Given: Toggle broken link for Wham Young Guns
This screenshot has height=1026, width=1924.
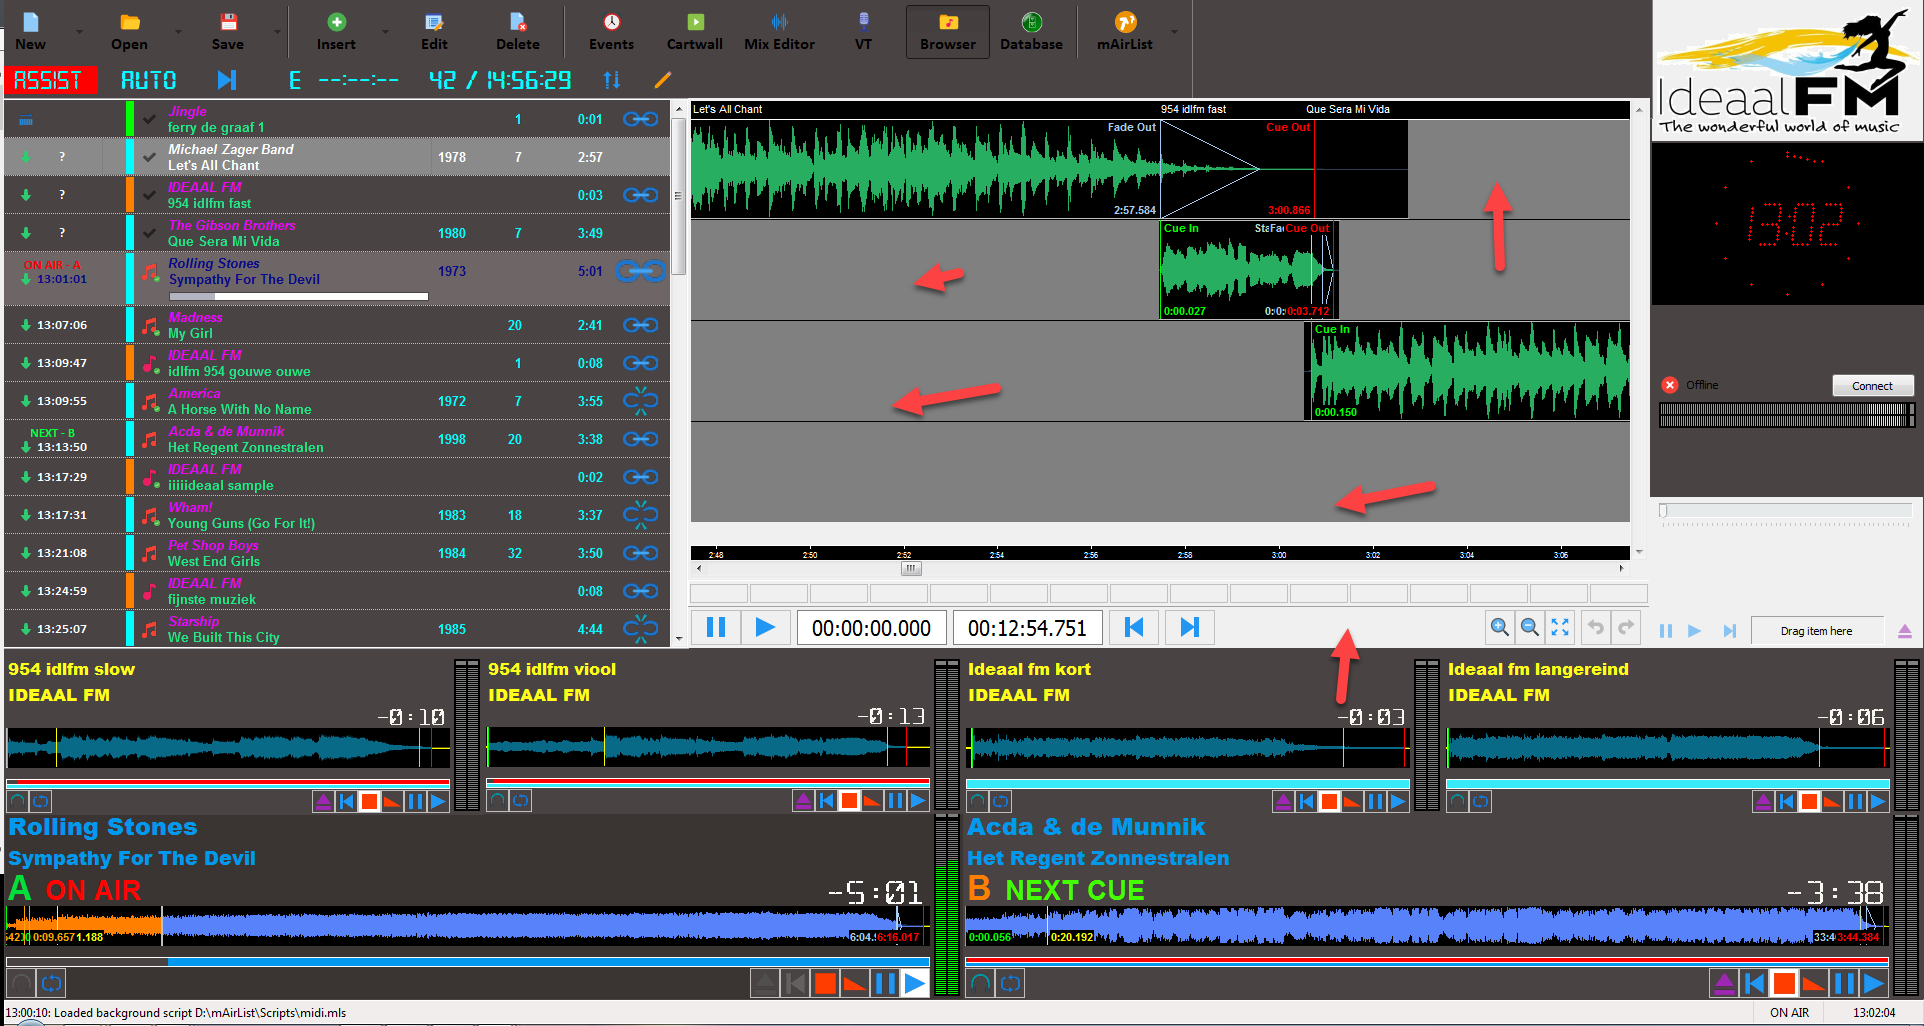Looking at the screenshot, I should [x=640, y=515].
